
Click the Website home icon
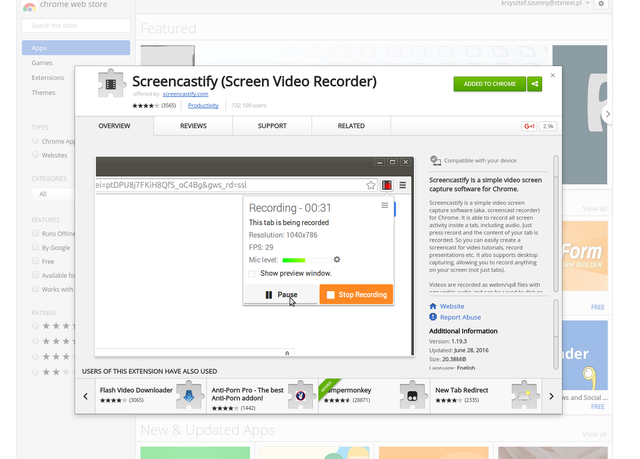(x=433, y=306)
